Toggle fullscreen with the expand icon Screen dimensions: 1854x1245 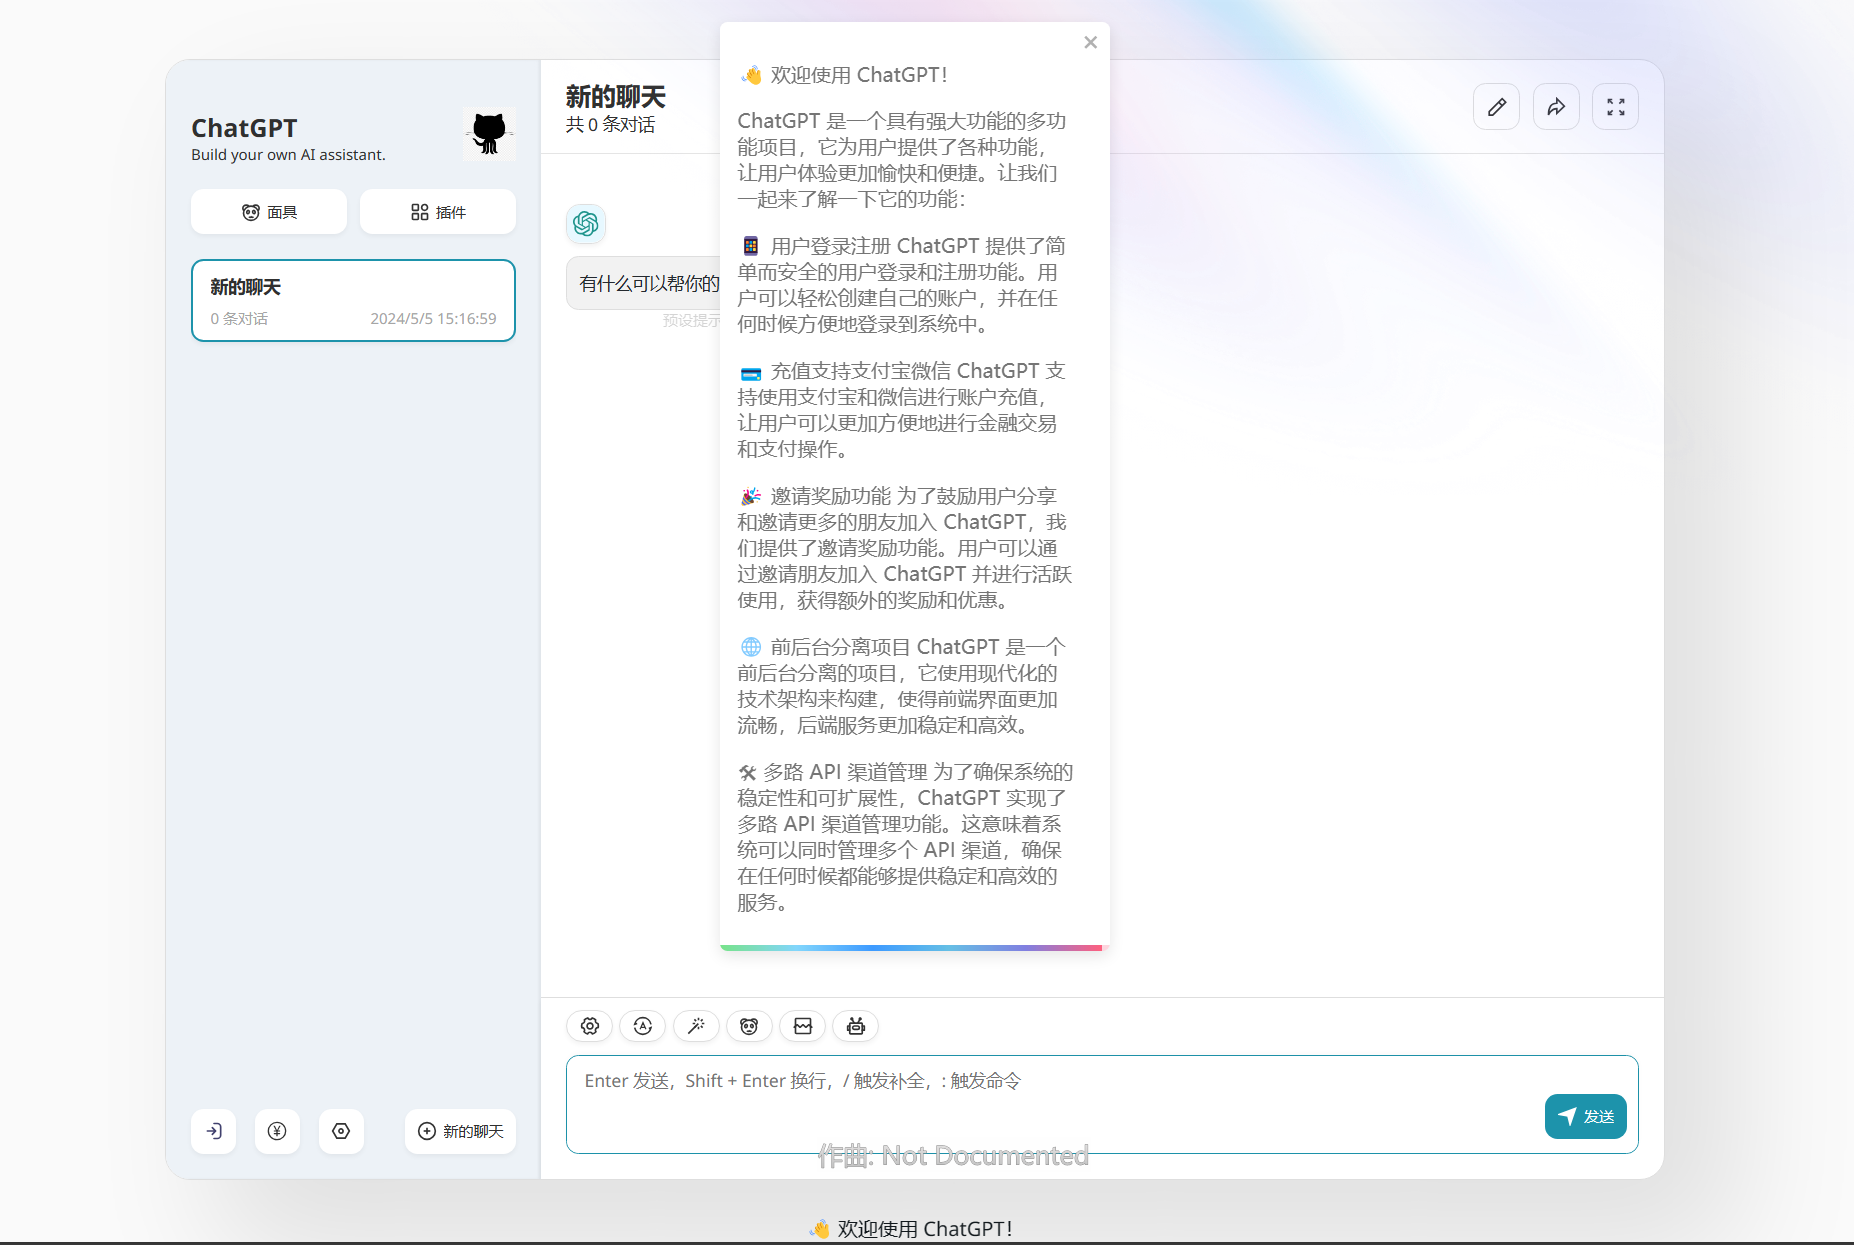tap(1615, 107)
